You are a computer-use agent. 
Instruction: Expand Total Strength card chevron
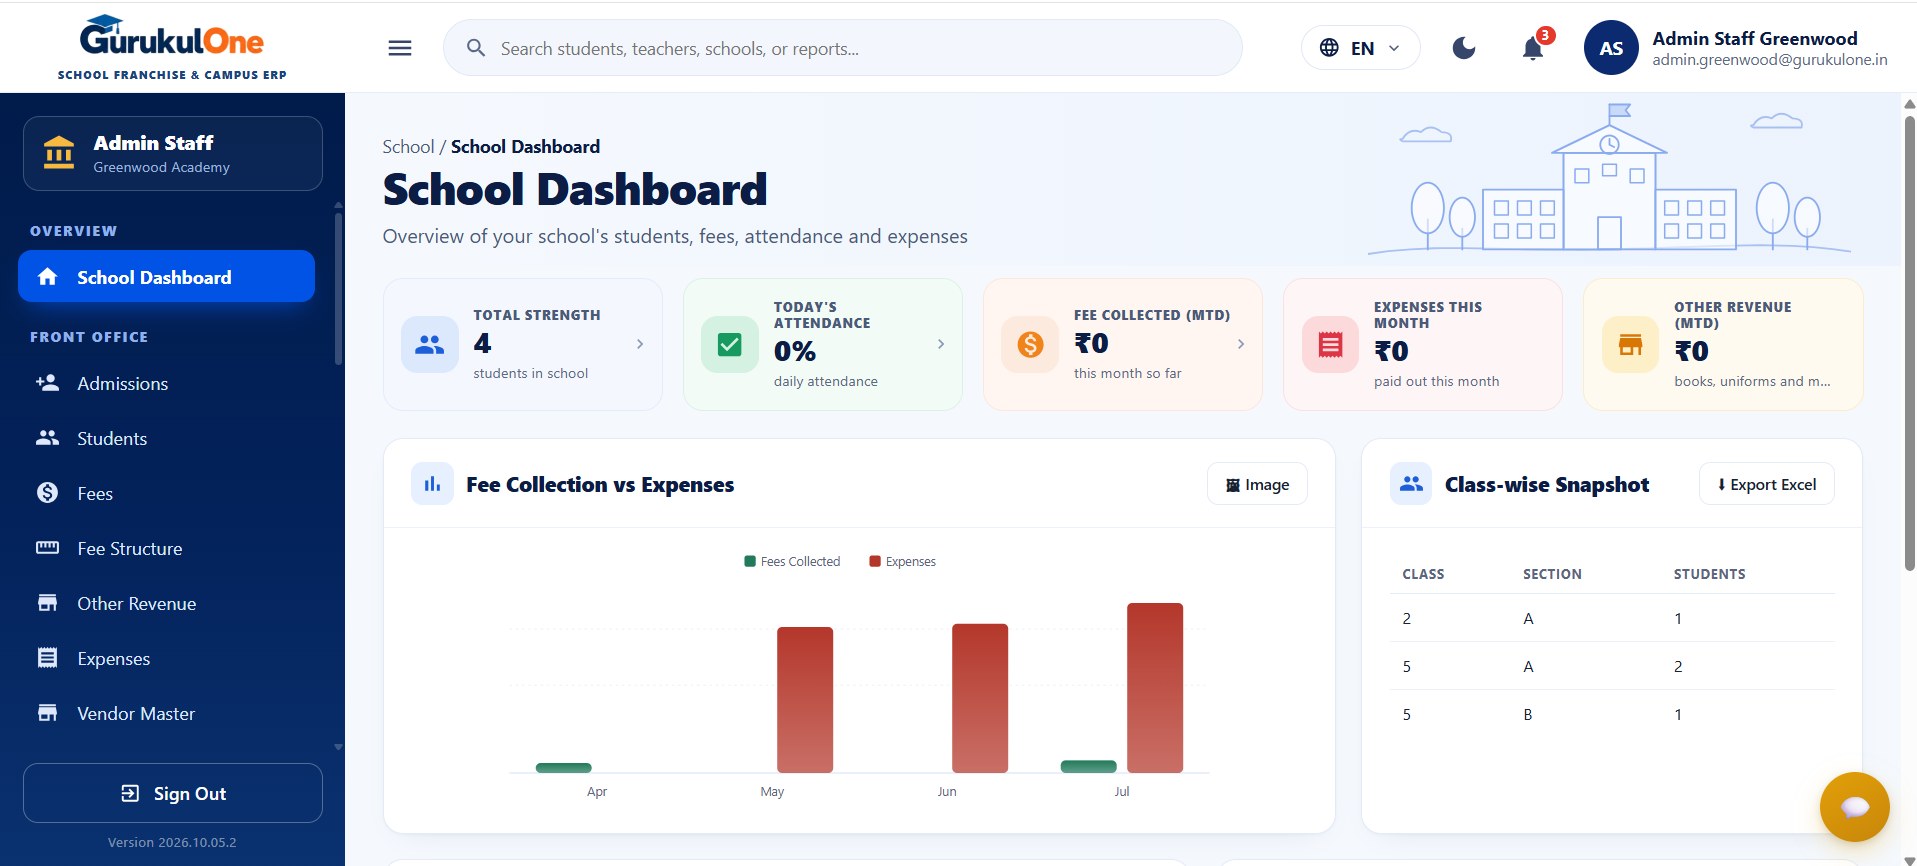(640, 344)
